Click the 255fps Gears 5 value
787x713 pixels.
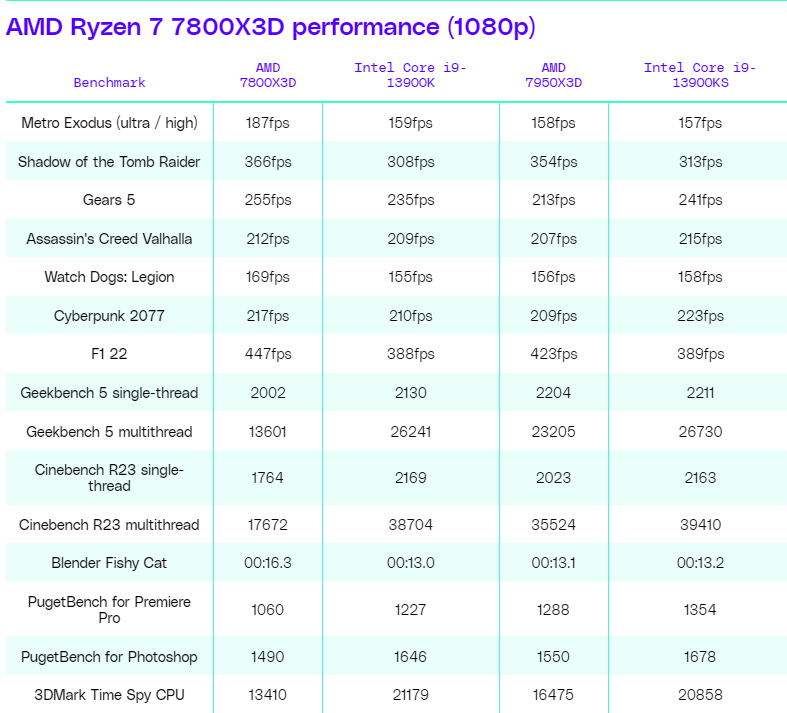click(268, 200)
